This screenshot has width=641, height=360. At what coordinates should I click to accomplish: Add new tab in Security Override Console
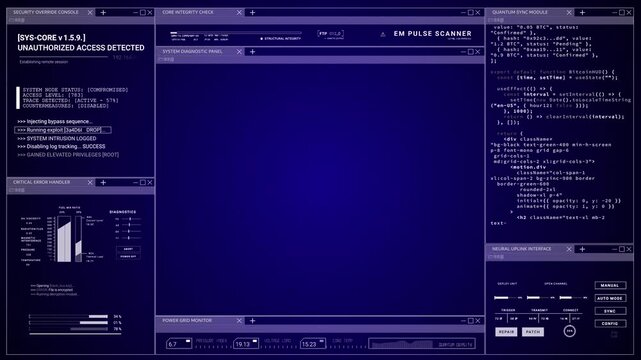coord(103,13)
